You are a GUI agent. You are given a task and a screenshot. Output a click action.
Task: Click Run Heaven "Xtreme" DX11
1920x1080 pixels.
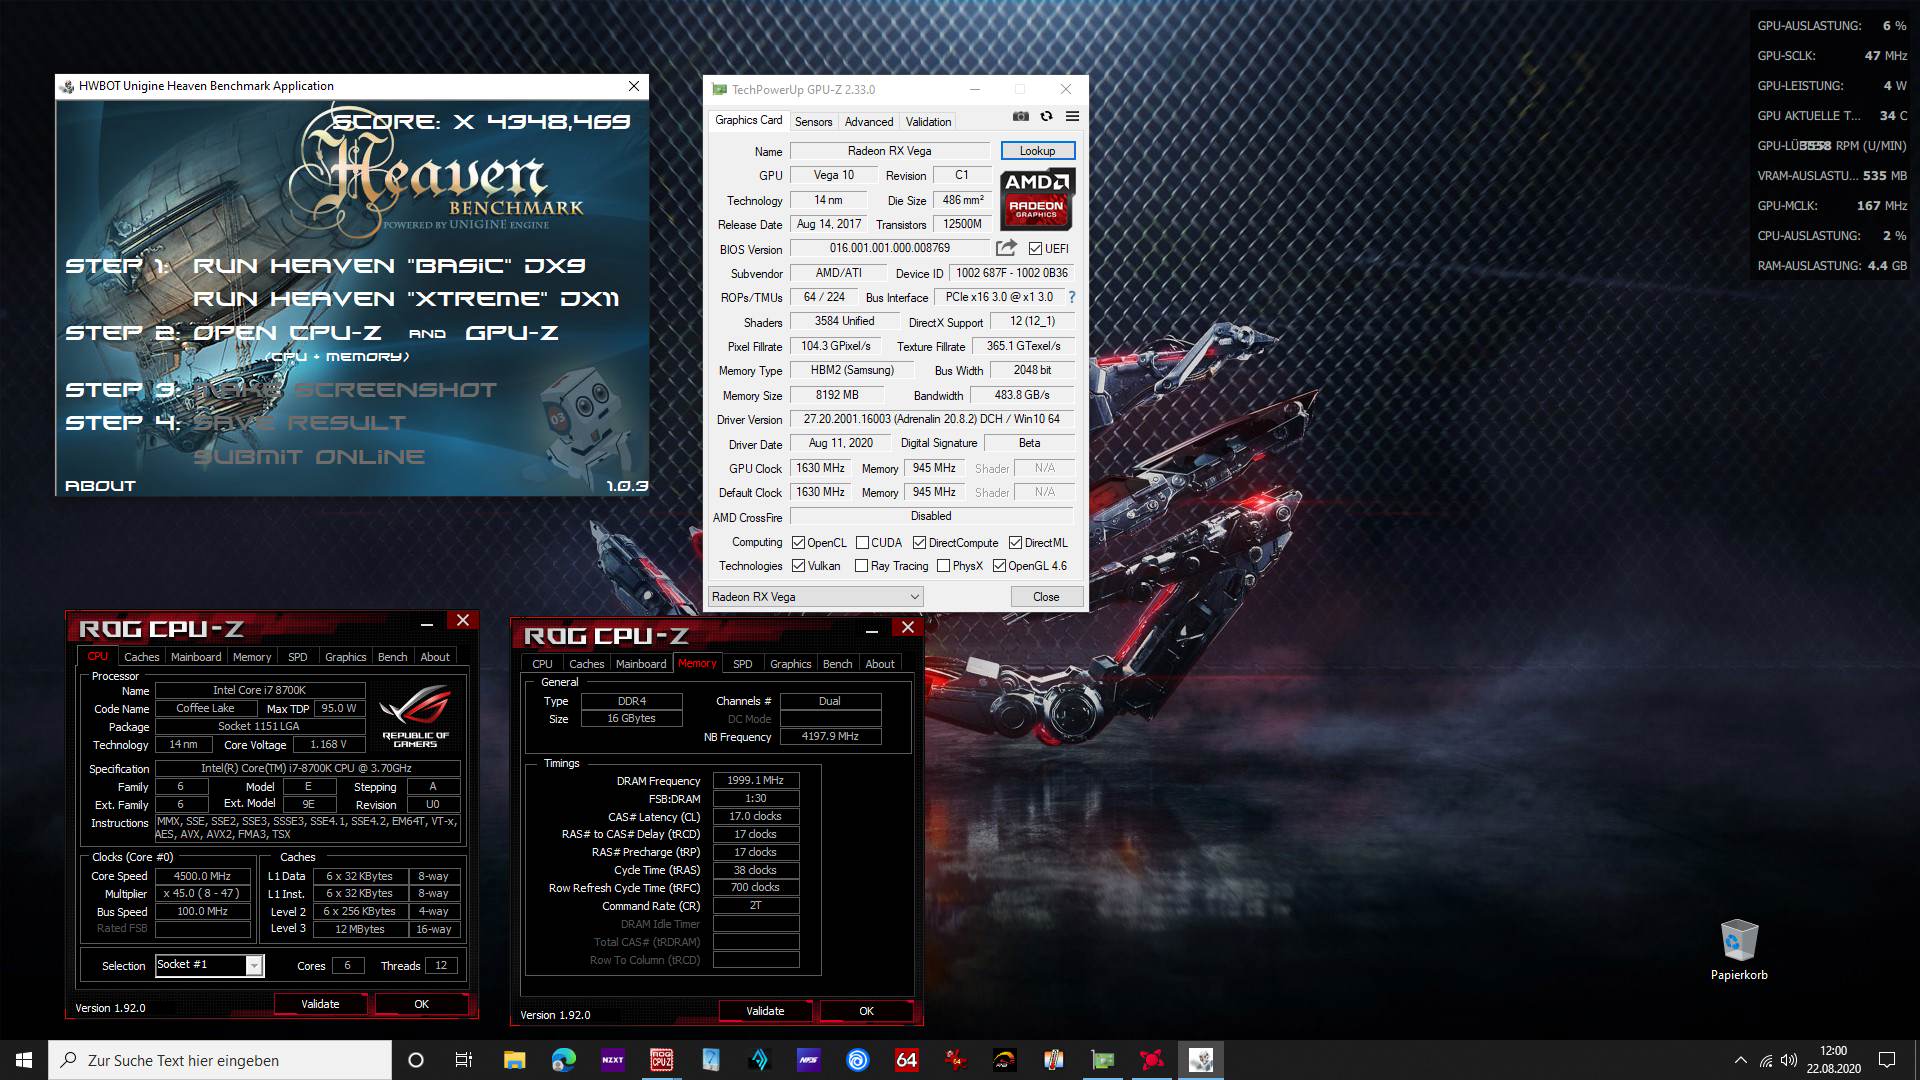coord(406,299)
